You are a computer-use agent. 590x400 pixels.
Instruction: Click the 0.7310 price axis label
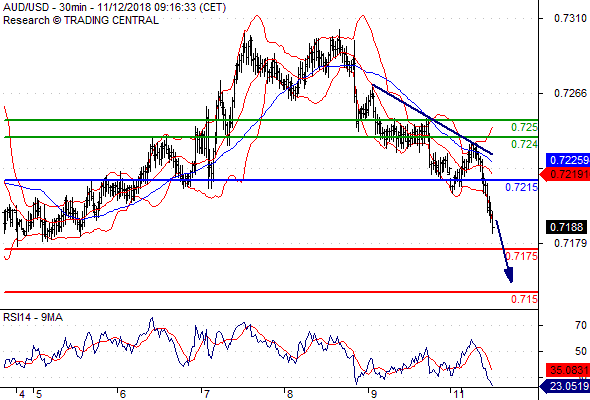(570, 18)
